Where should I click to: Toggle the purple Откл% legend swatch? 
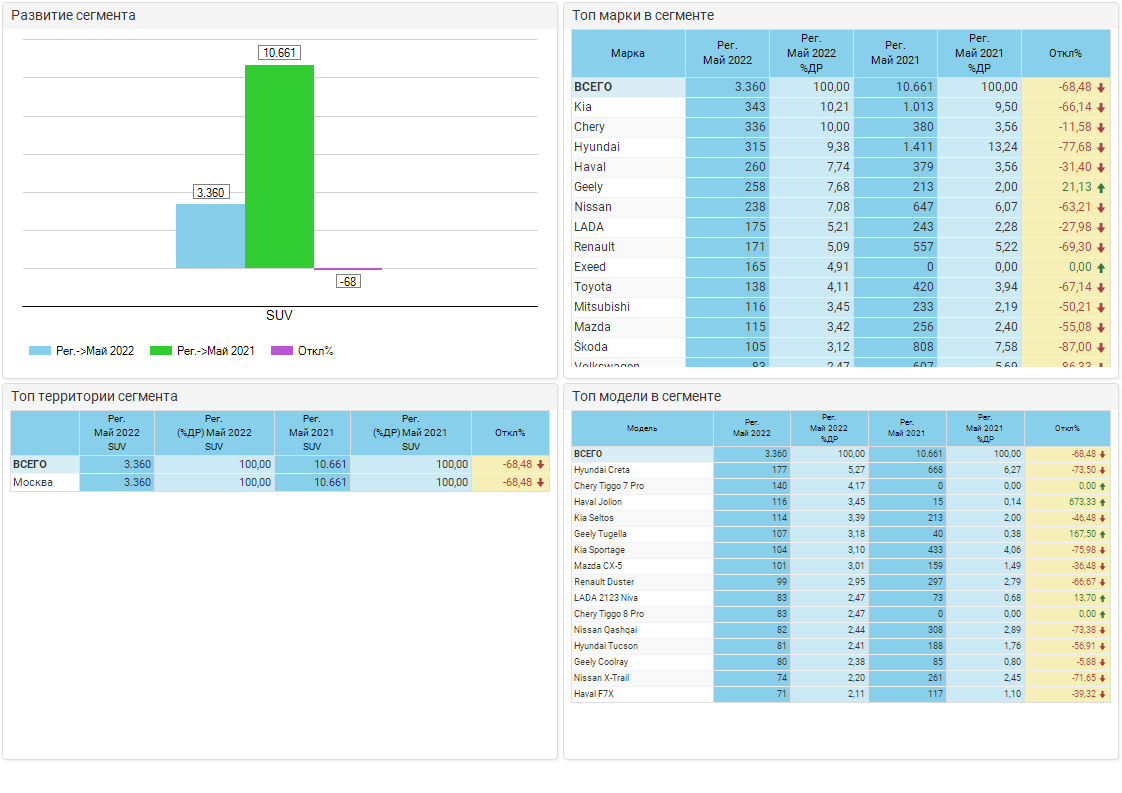tap(281, 351)
